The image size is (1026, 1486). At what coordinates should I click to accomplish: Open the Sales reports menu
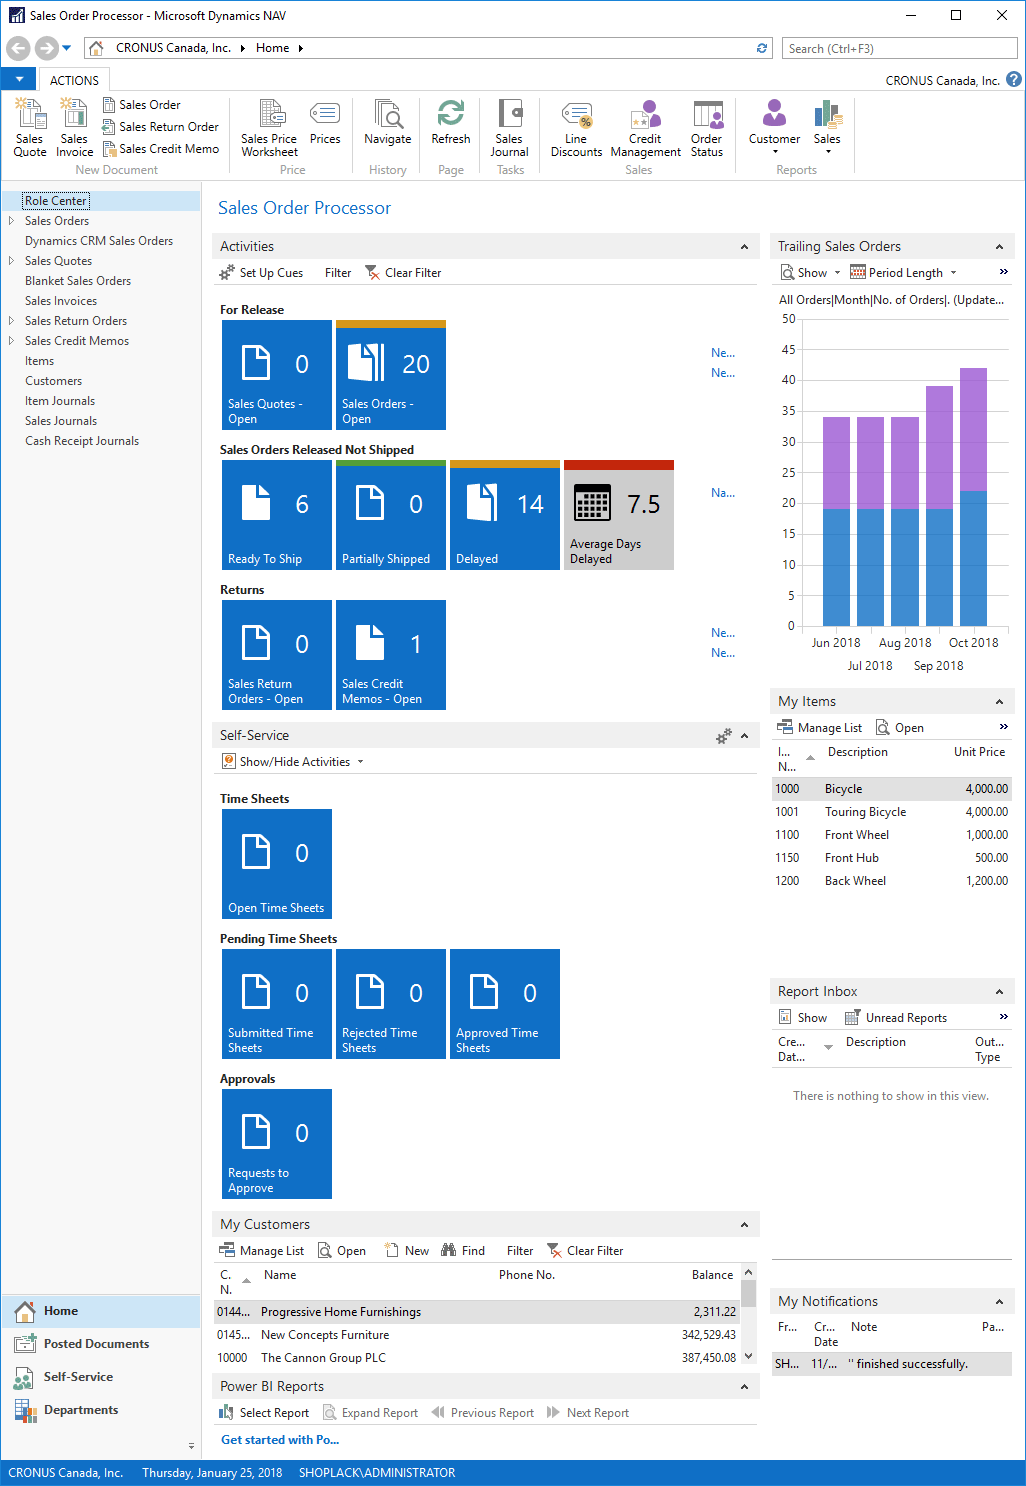(827, 127)
